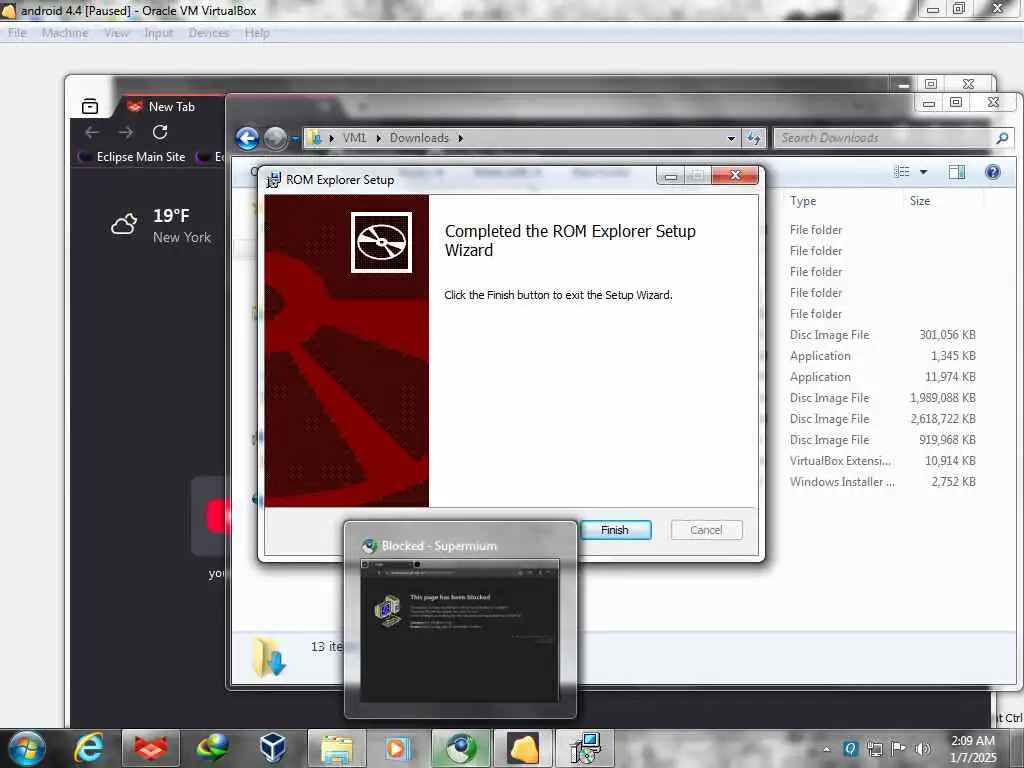Click the Action Center flag tray icon
The image size is (1024, 768).
point(899,749)
